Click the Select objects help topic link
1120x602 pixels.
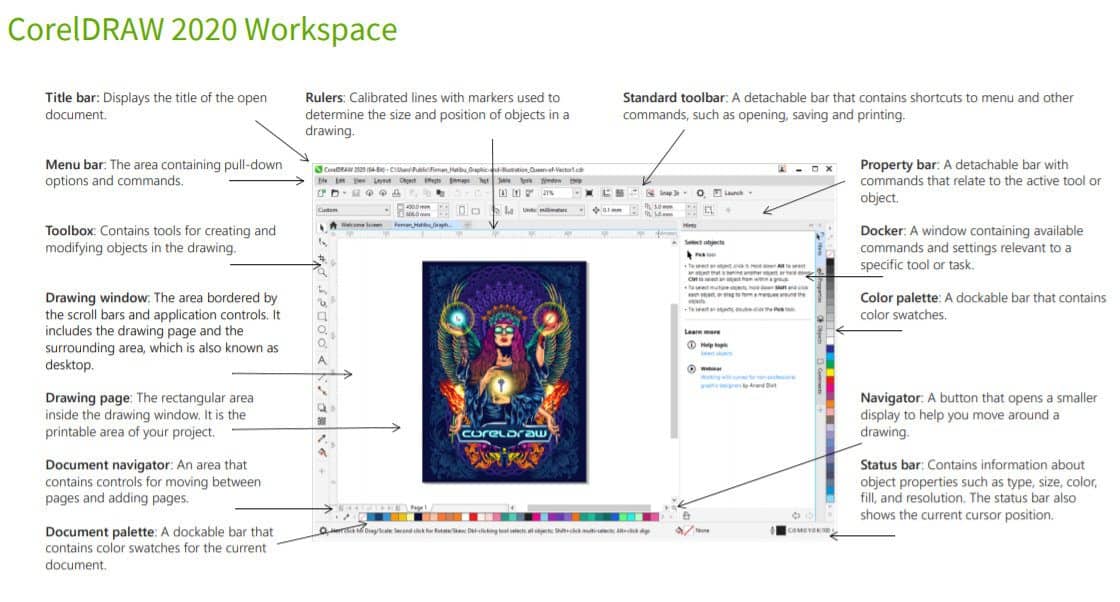click(x=716, y=353)
